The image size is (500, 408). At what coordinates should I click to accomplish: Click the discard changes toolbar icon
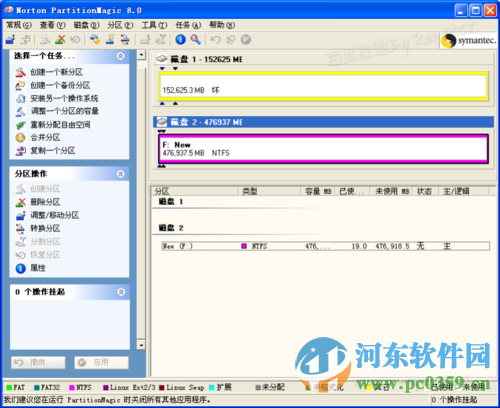[231, 39]
